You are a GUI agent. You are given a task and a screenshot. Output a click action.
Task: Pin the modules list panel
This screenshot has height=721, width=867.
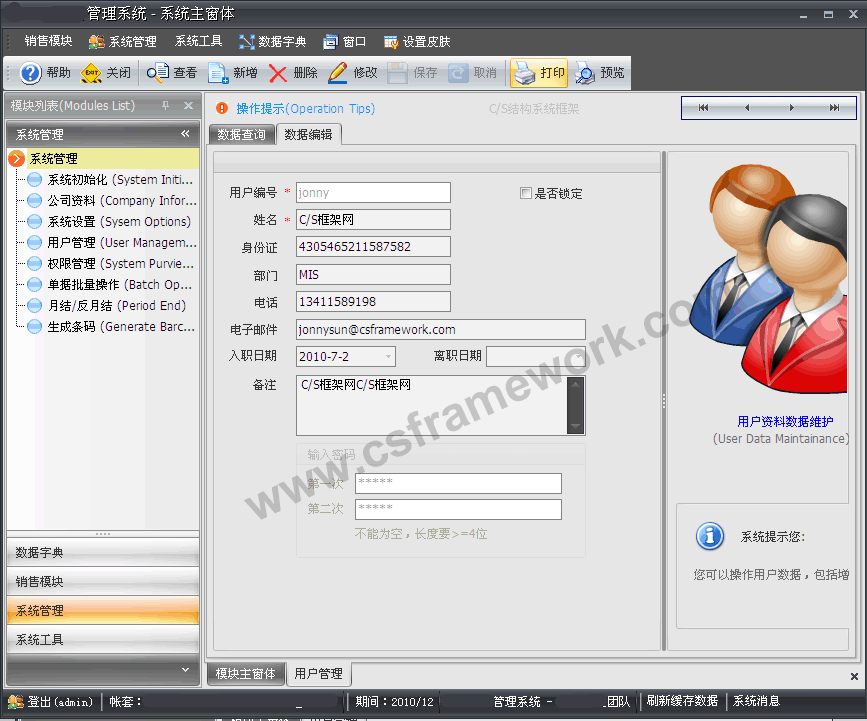pos(166,106)
